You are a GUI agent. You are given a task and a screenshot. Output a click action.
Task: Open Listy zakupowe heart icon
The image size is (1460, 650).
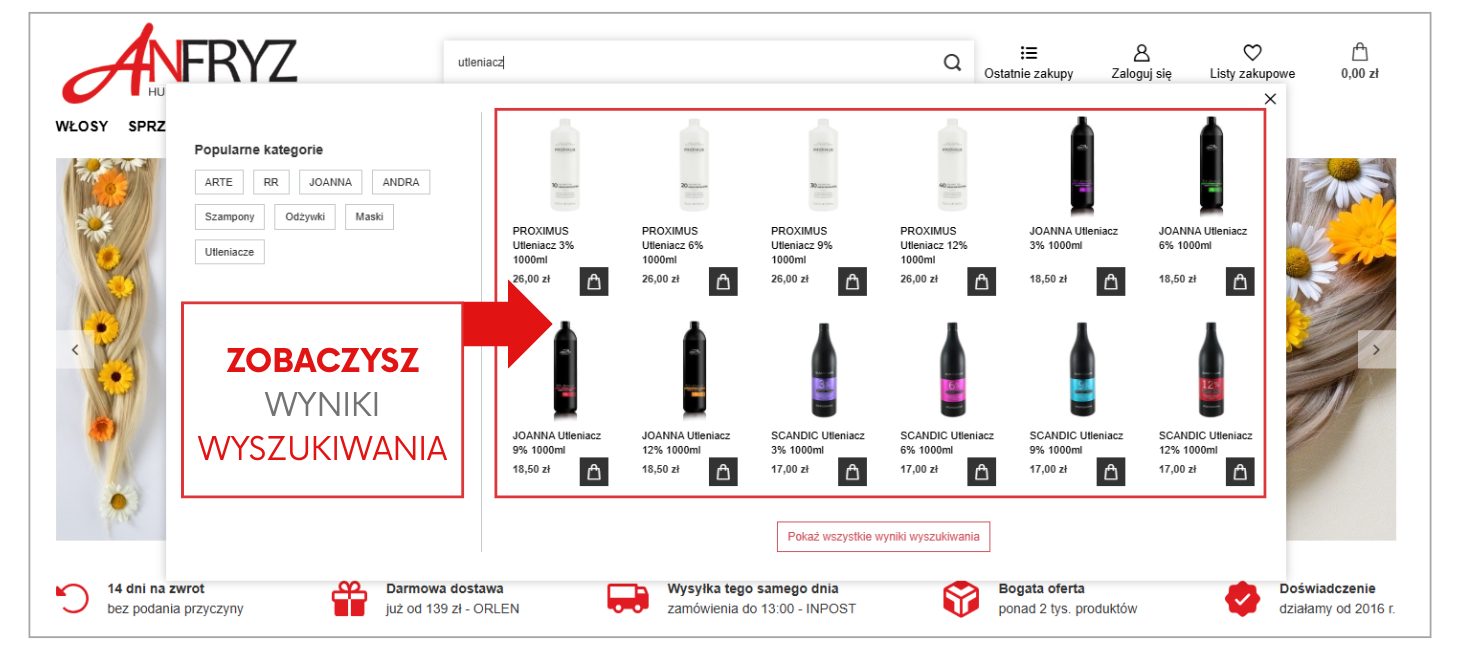(x=1252, y=52)
